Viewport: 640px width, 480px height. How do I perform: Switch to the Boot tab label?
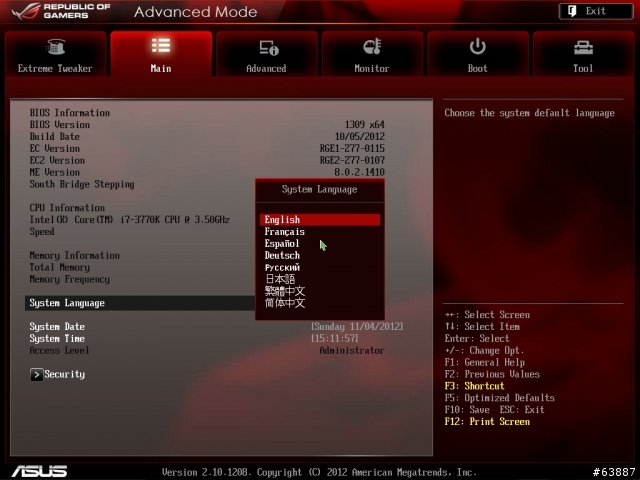(x=478, y=69)
